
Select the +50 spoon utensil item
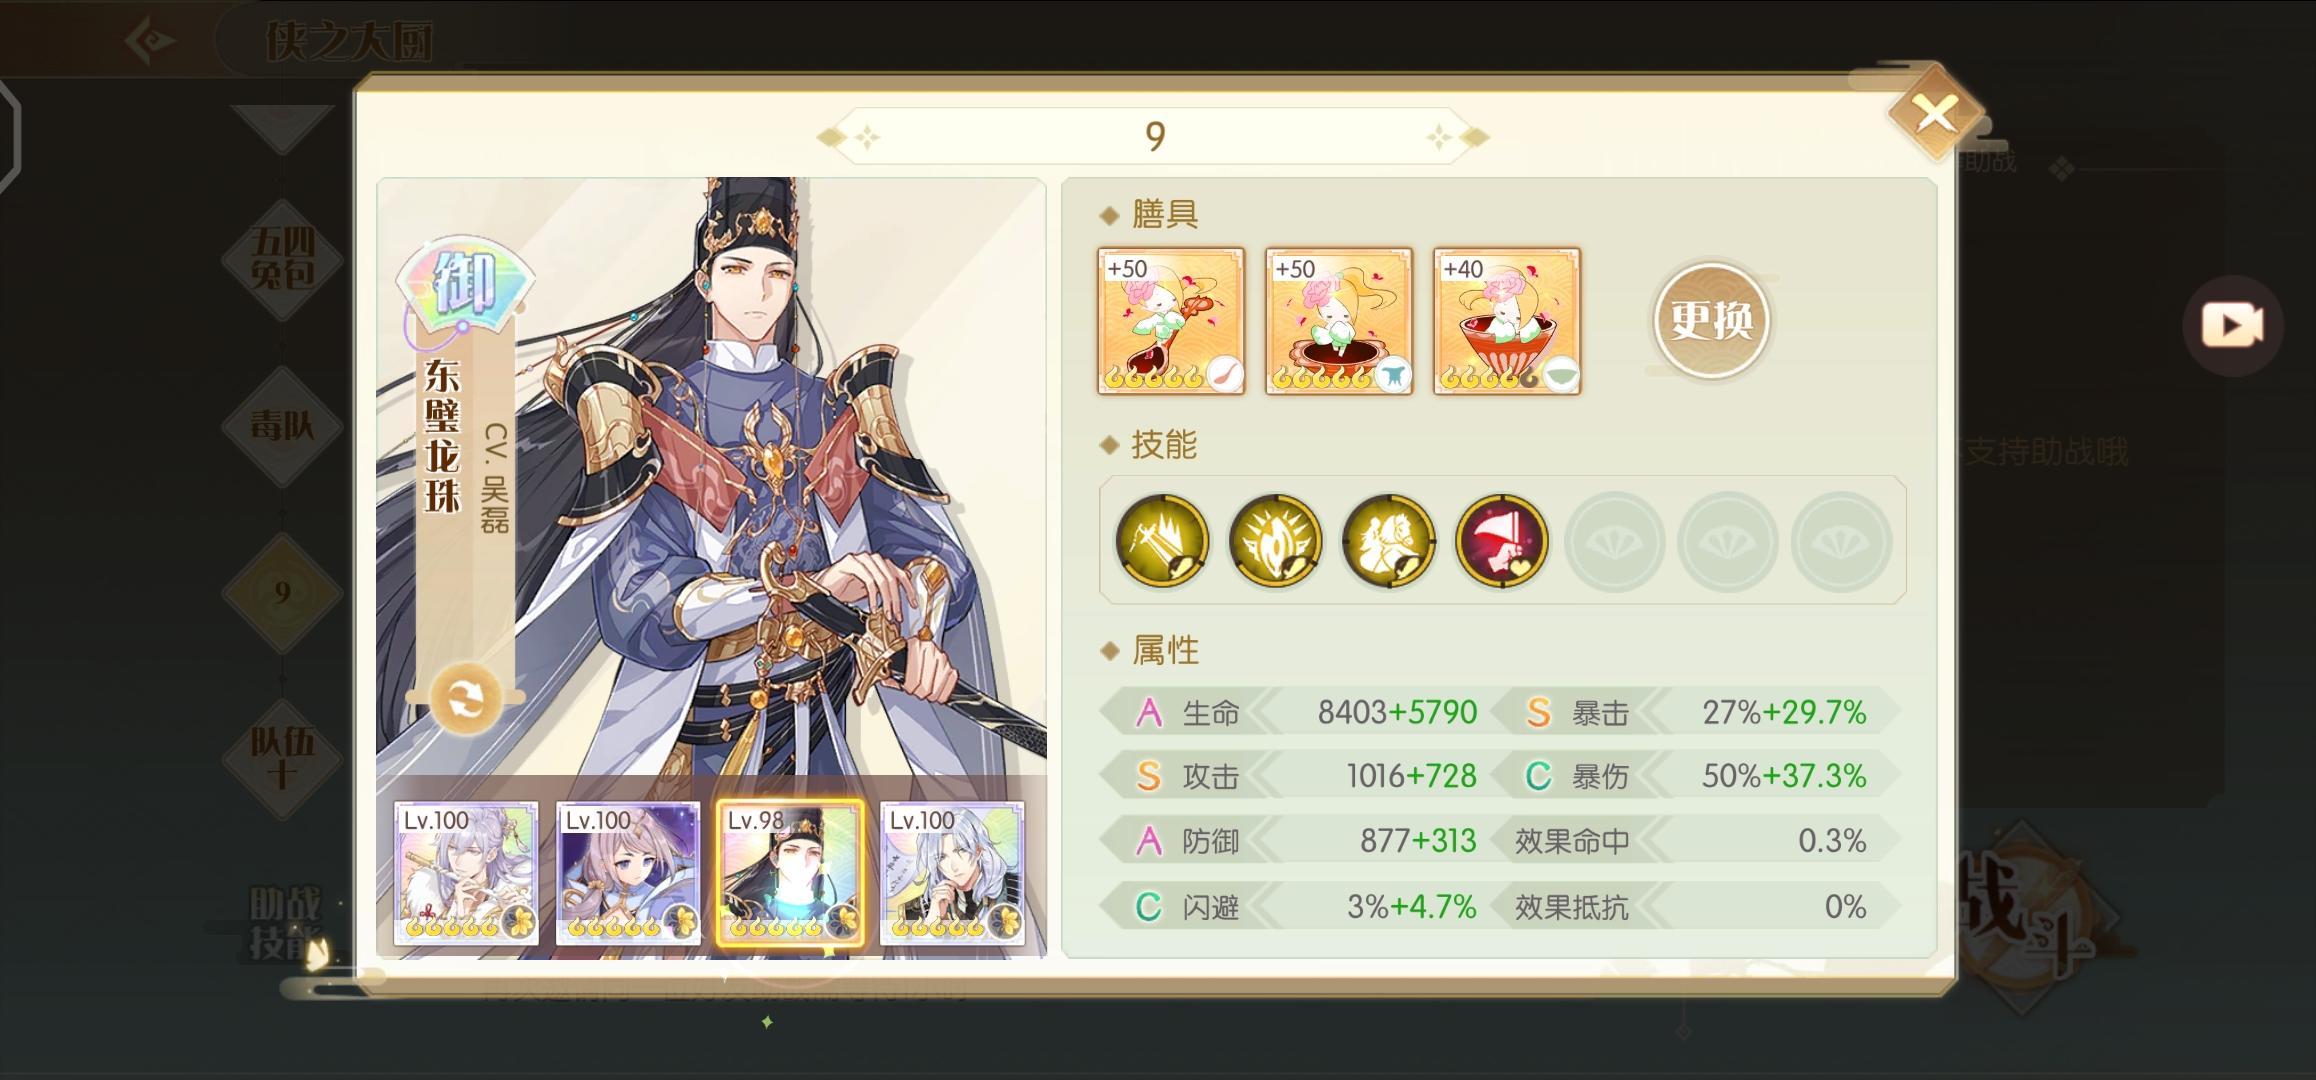click(x=1171, y=321)
